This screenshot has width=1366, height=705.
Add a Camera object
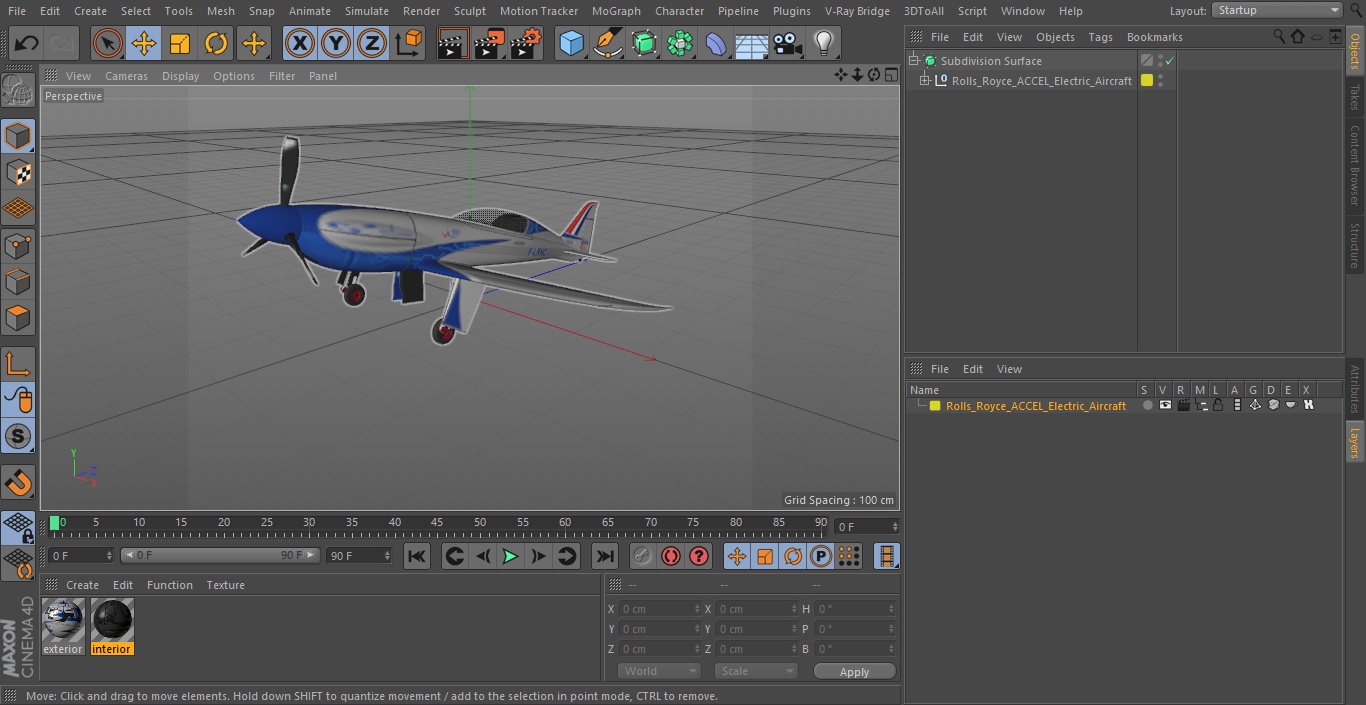coord(788,43)
